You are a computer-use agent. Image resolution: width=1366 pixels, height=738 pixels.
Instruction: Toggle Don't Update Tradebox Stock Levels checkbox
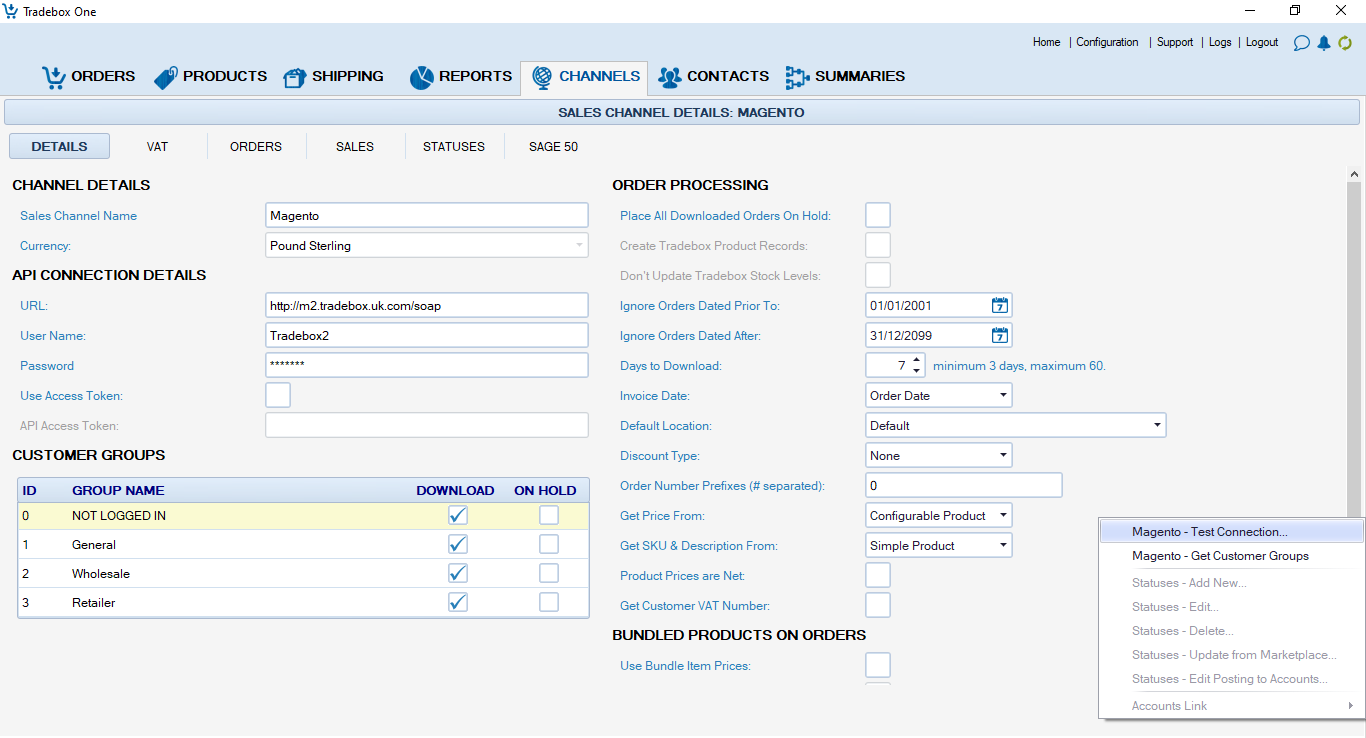878,275
